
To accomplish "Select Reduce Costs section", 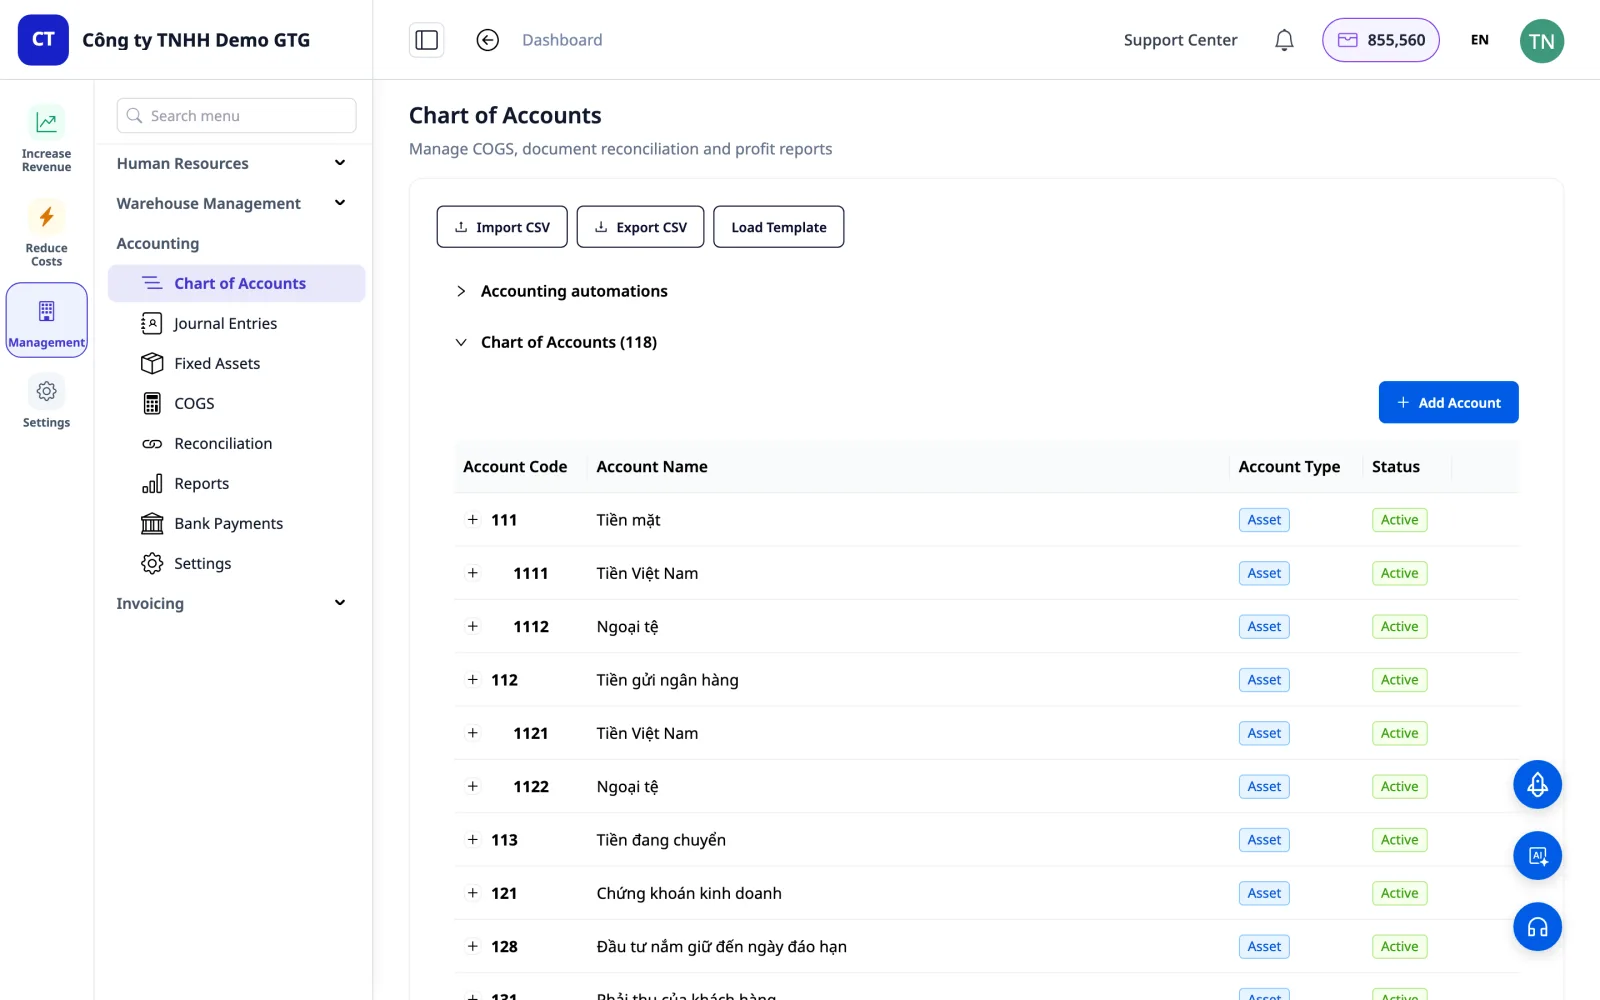I will coord(46,234).
